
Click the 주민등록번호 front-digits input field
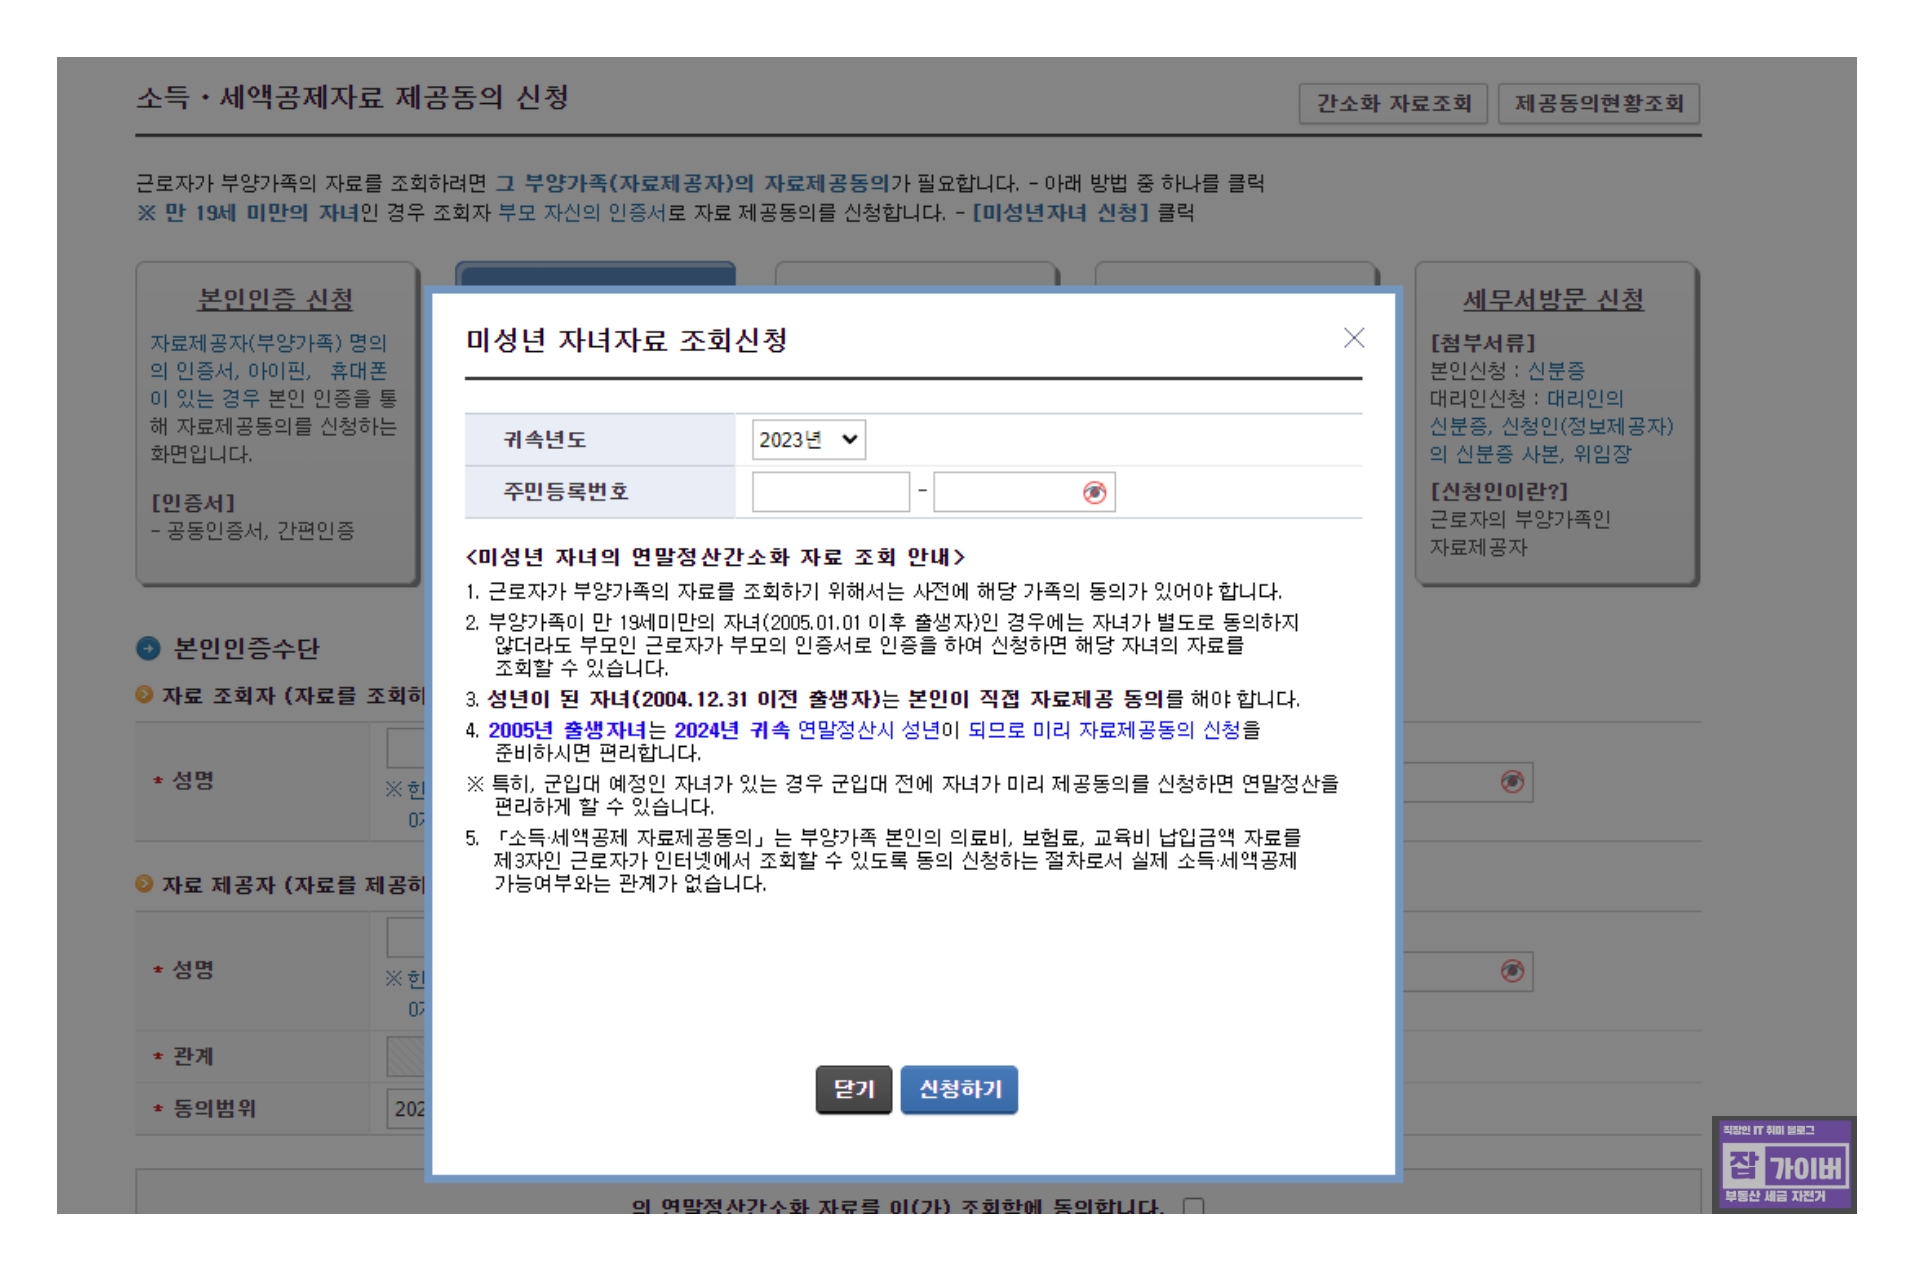(x=830, y=492)
